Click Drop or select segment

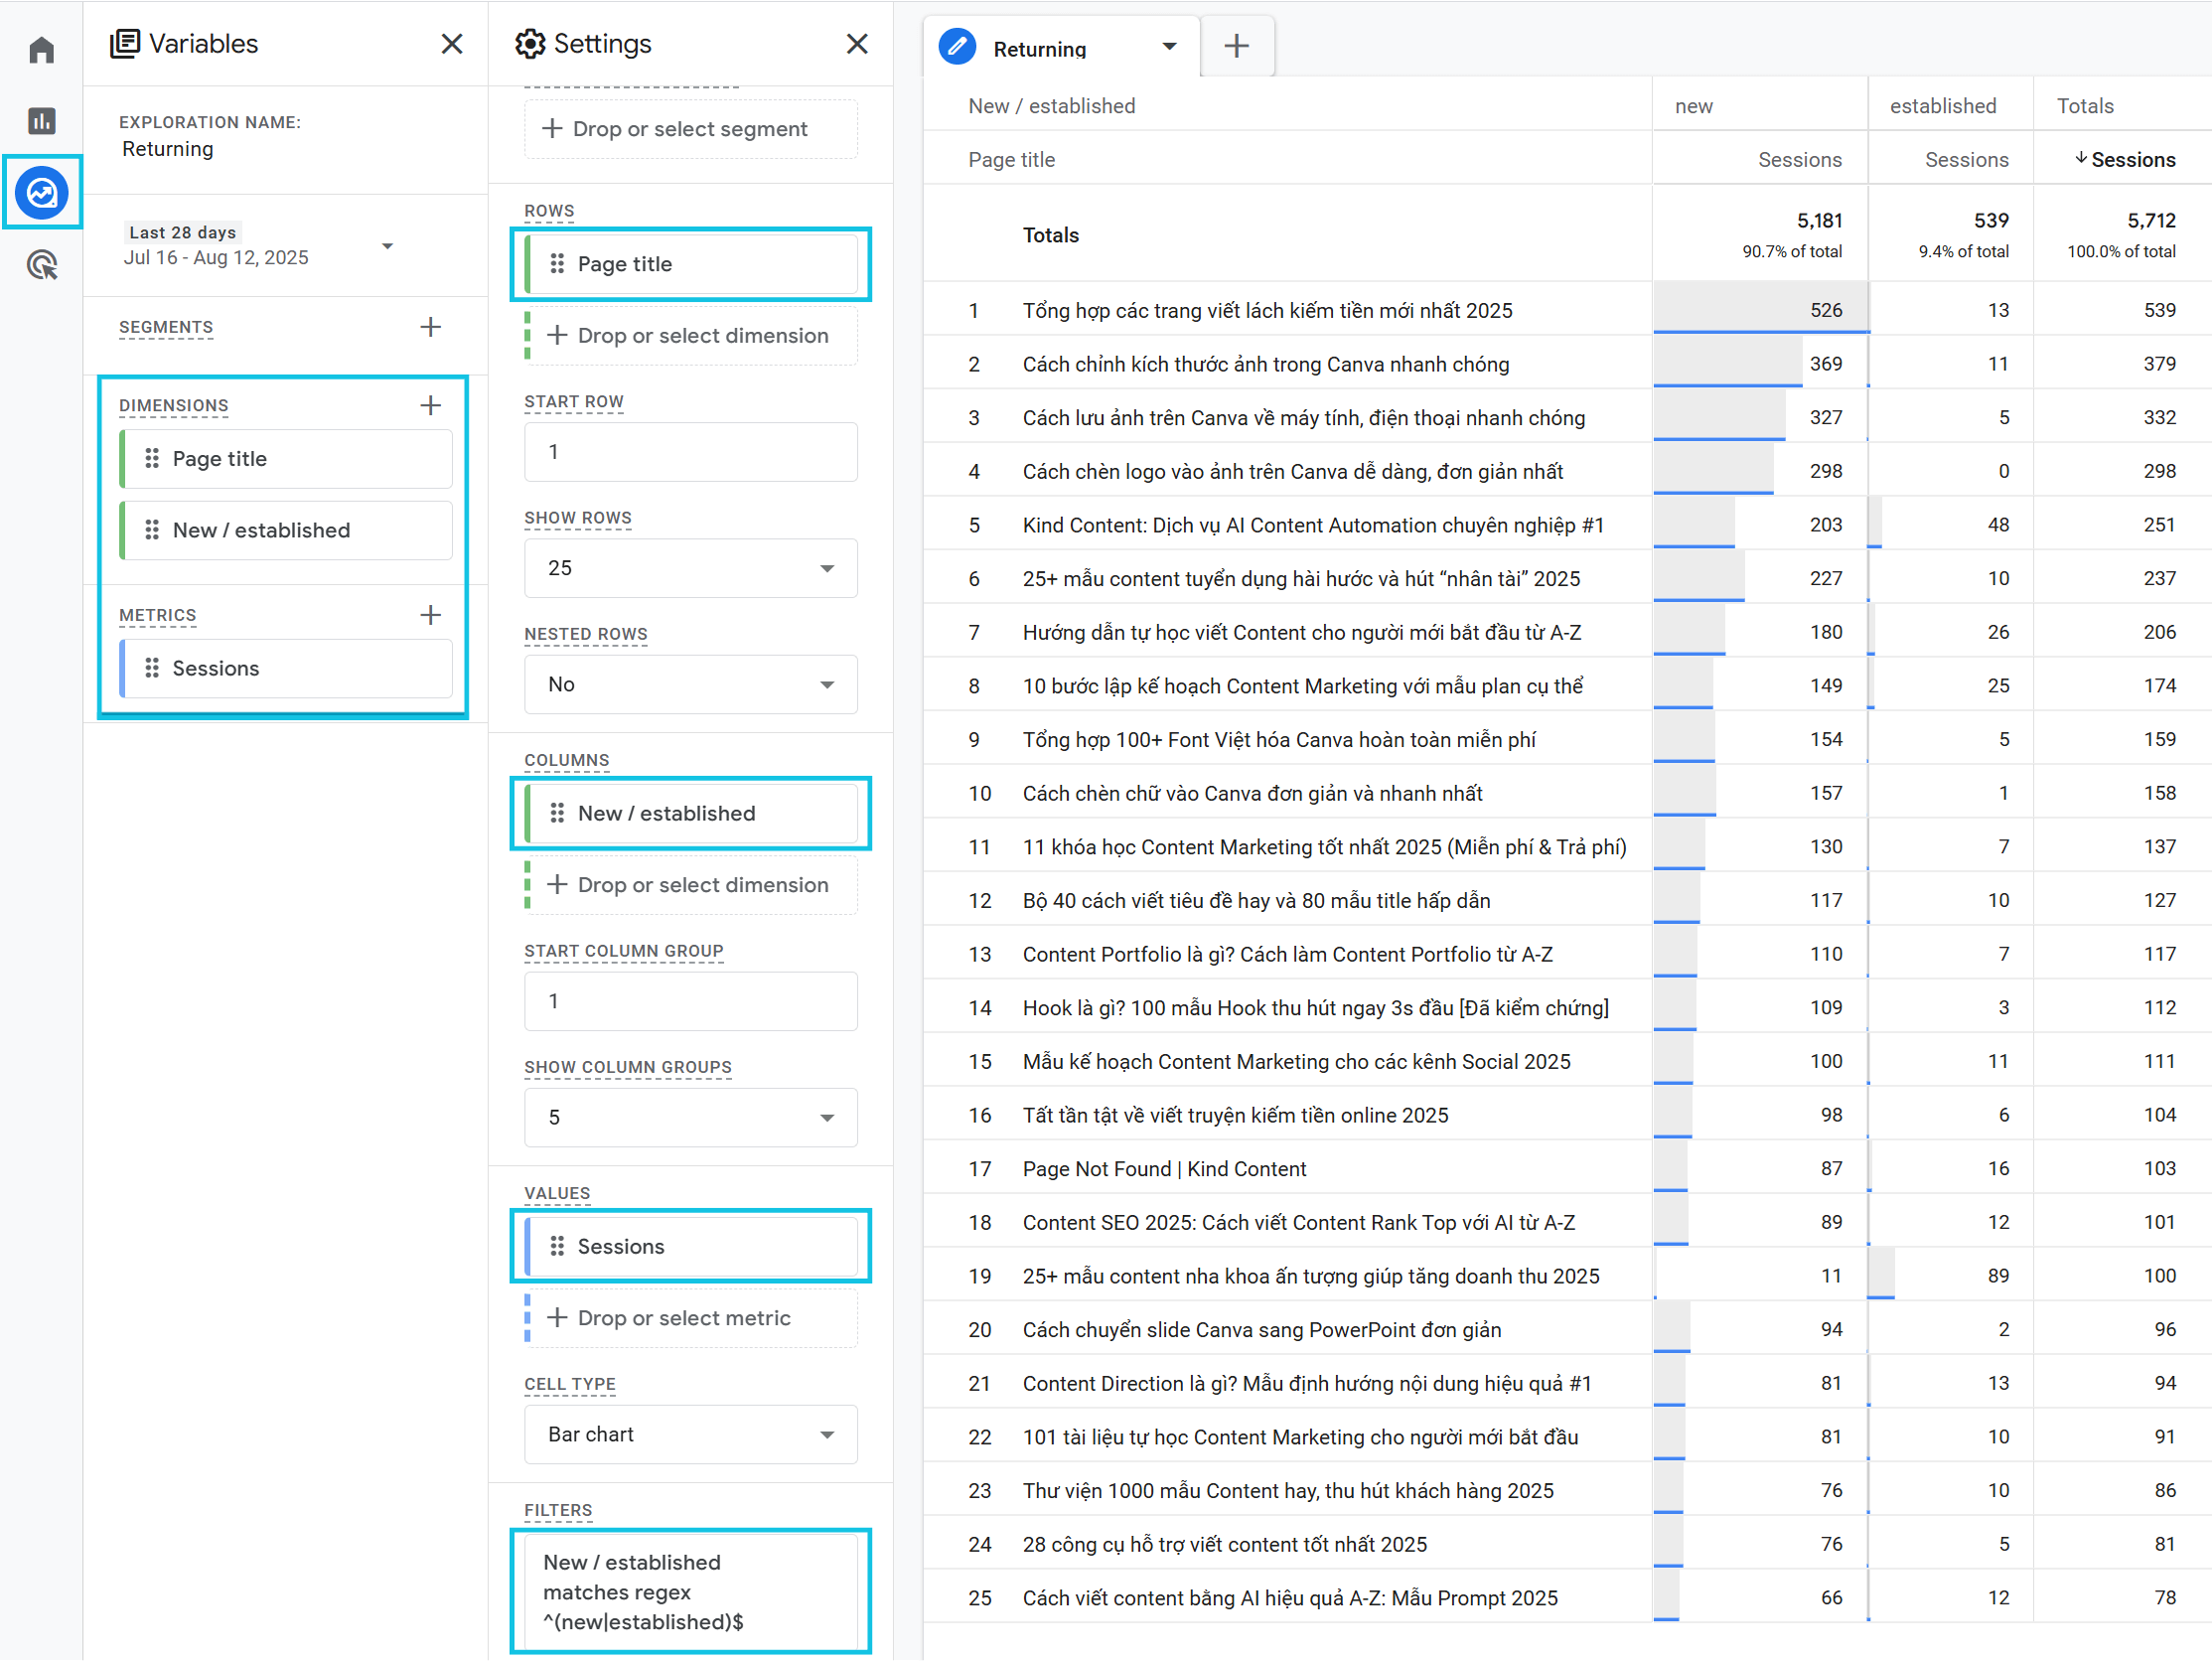[x=690, y=128]
